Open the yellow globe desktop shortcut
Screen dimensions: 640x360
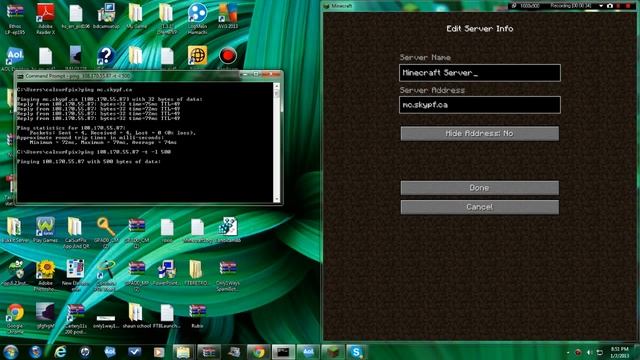(197, 56)
